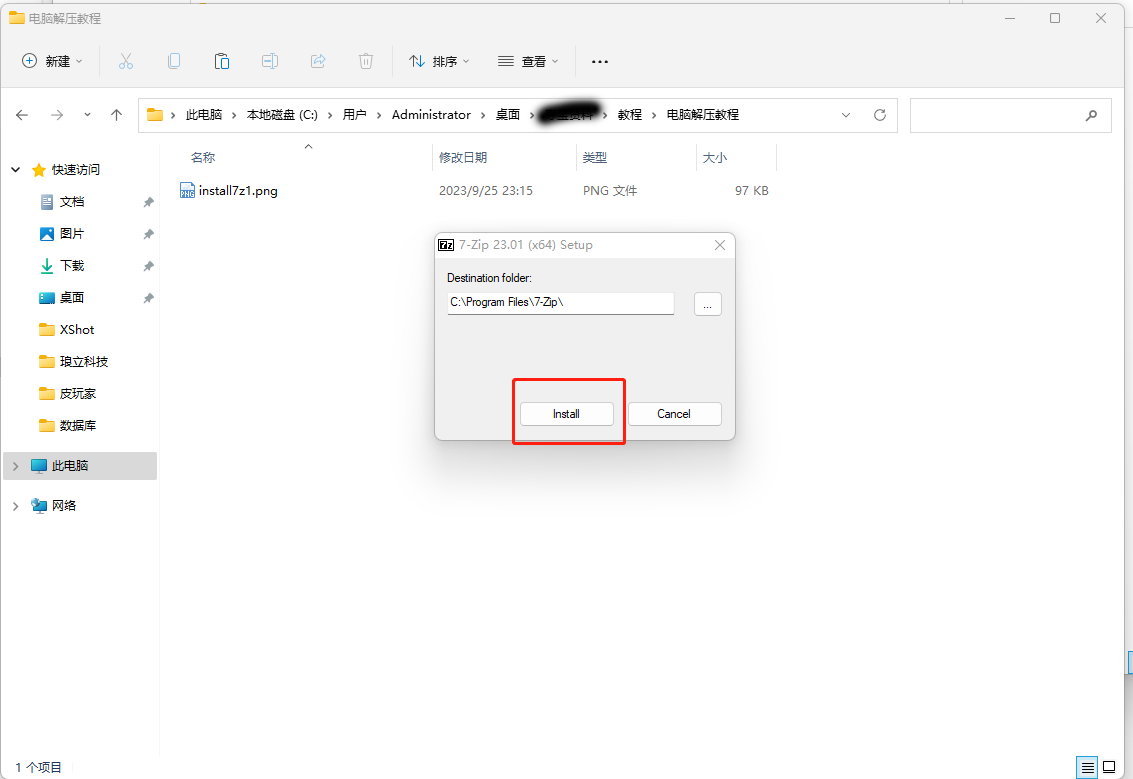Select the install7z1.png file
The image size is (1133, 779).
tap(238, 191)
